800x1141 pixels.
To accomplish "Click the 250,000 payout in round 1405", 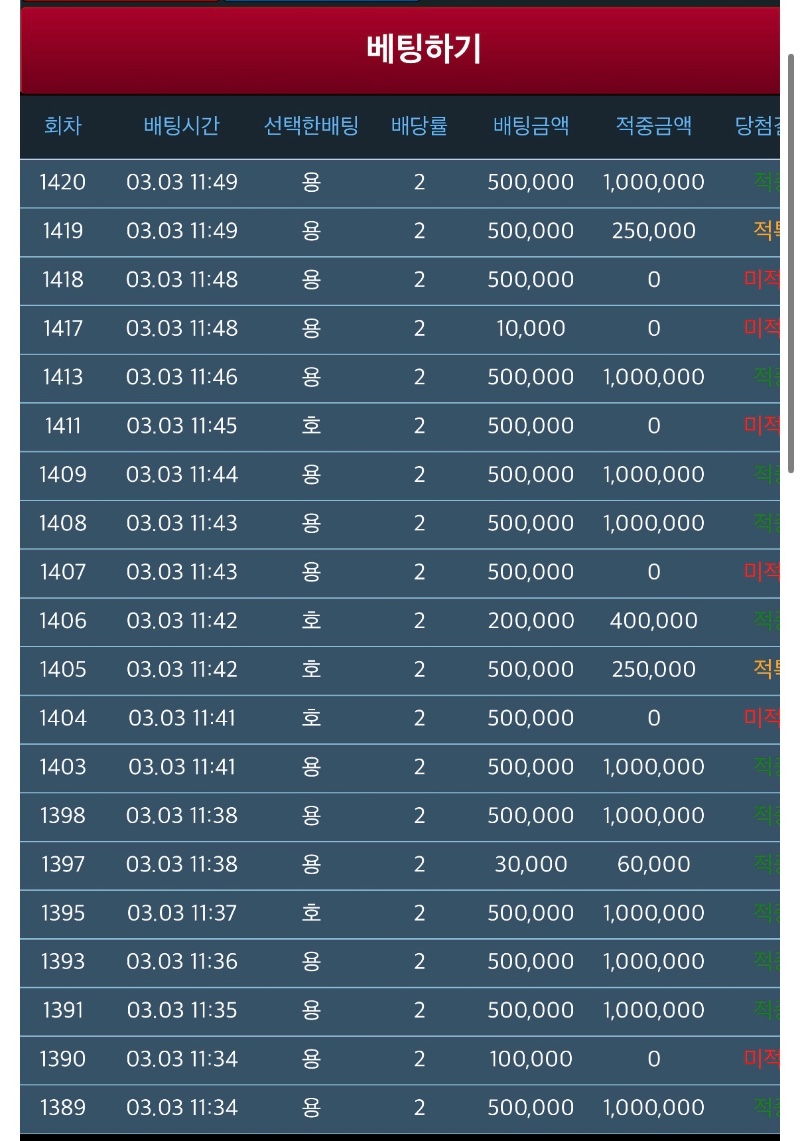I will pos(653,669).
